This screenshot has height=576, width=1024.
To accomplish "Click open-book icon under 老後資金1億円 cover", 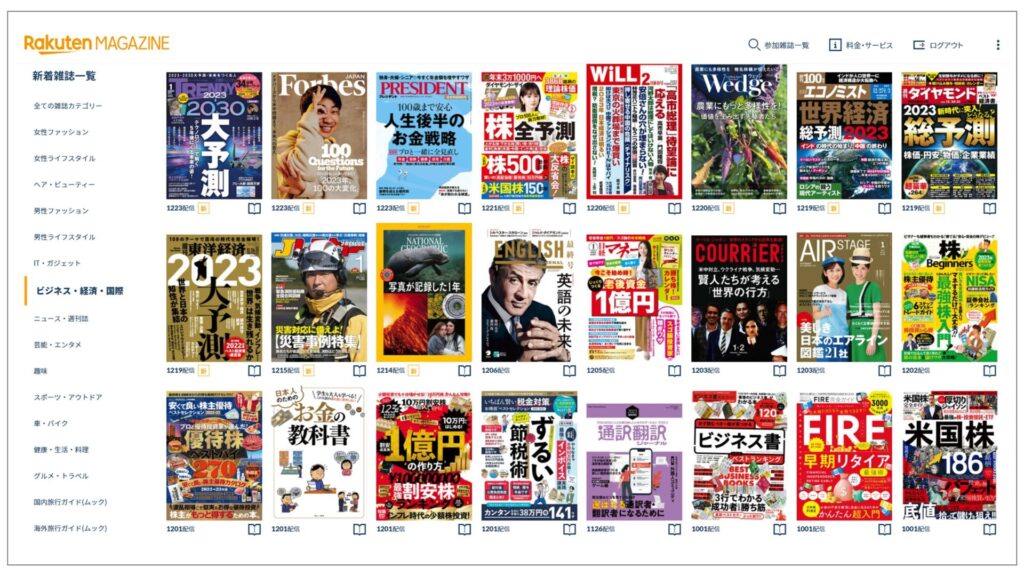I will (675, 370).
